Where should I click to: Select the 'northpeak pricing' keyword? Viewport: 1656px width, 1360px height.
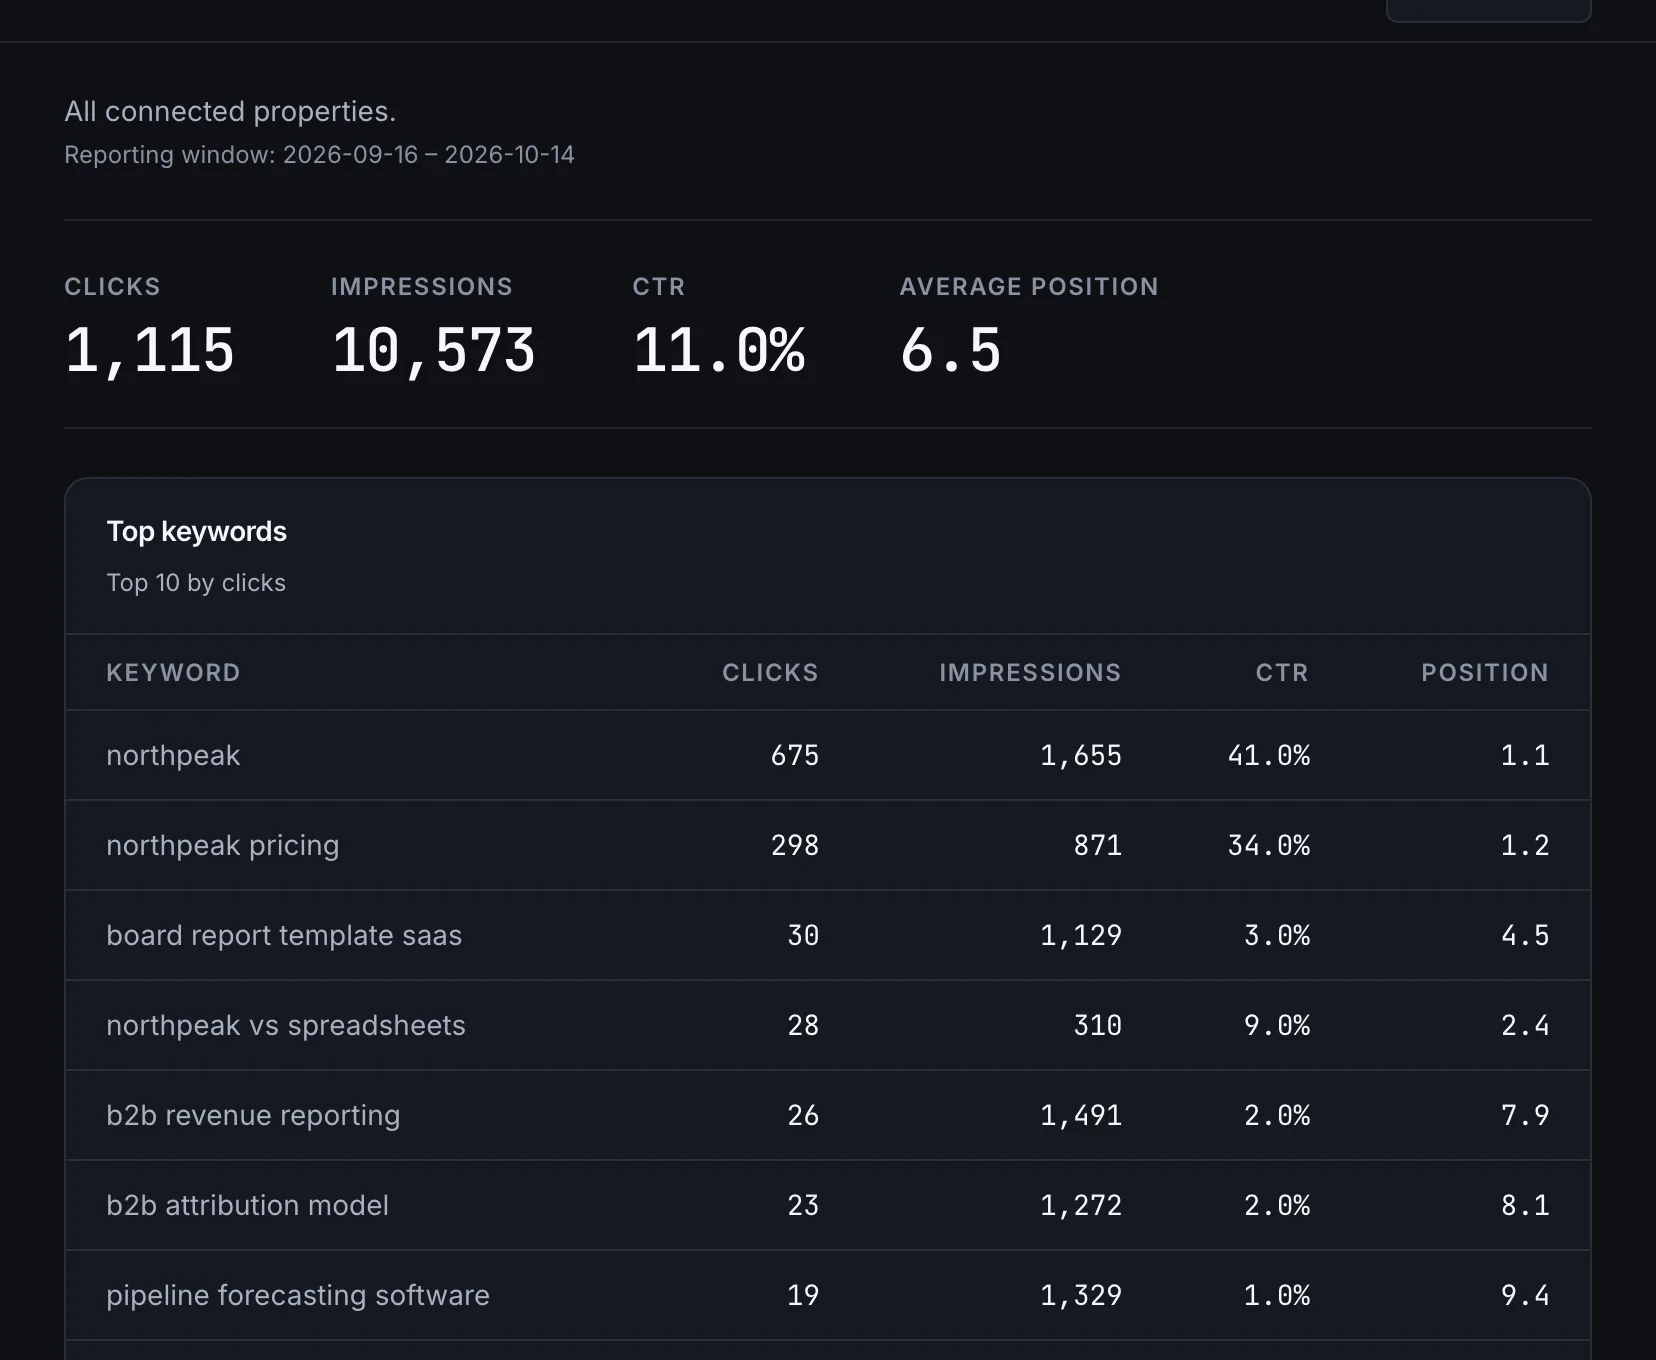click(223, 846)
